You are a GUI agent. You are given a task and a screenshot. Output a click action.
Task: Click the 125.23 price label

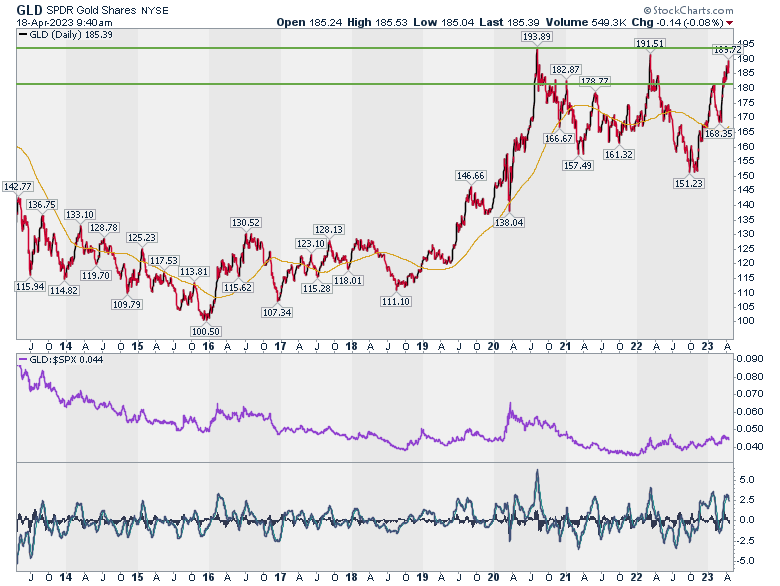(x=142, y=237)
